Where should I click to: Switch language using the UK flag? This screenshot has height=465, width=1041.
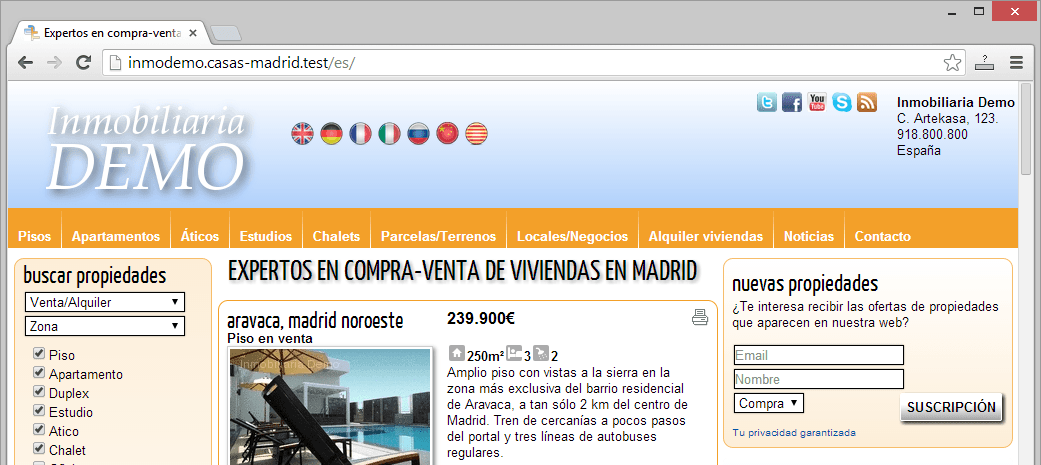tap(302, 133)
